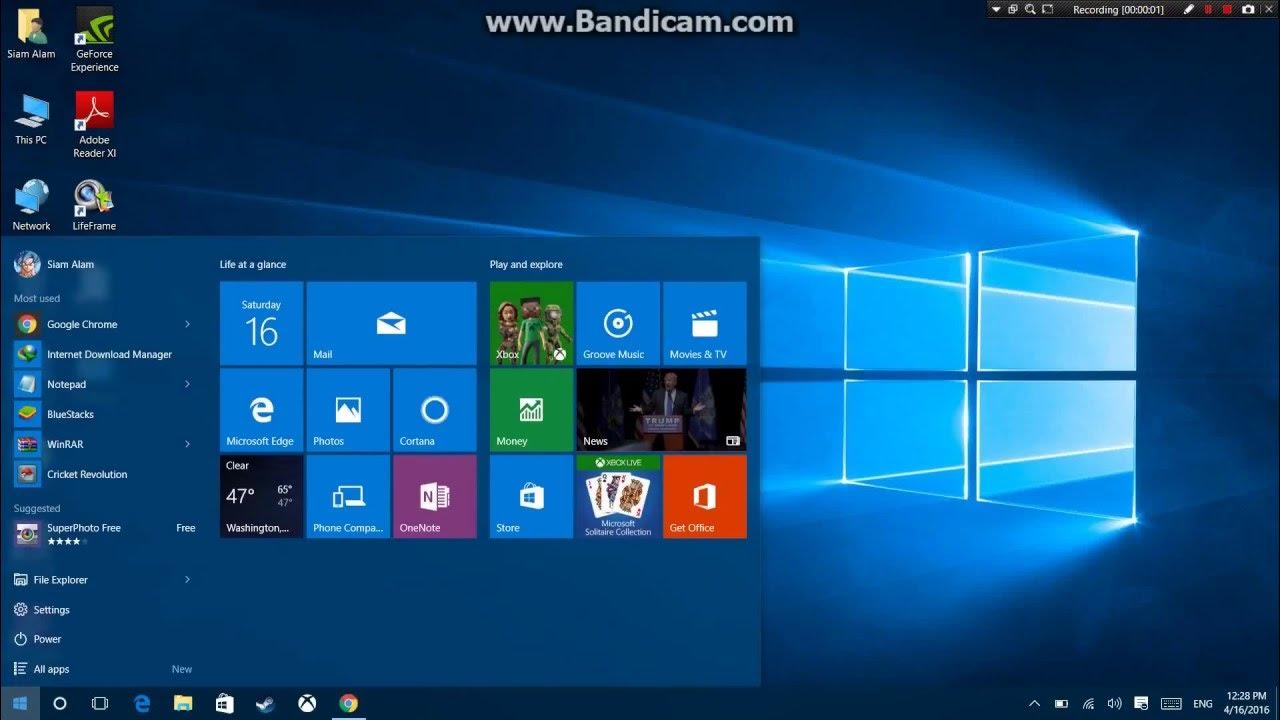Open the News tile

pos(661,410)
